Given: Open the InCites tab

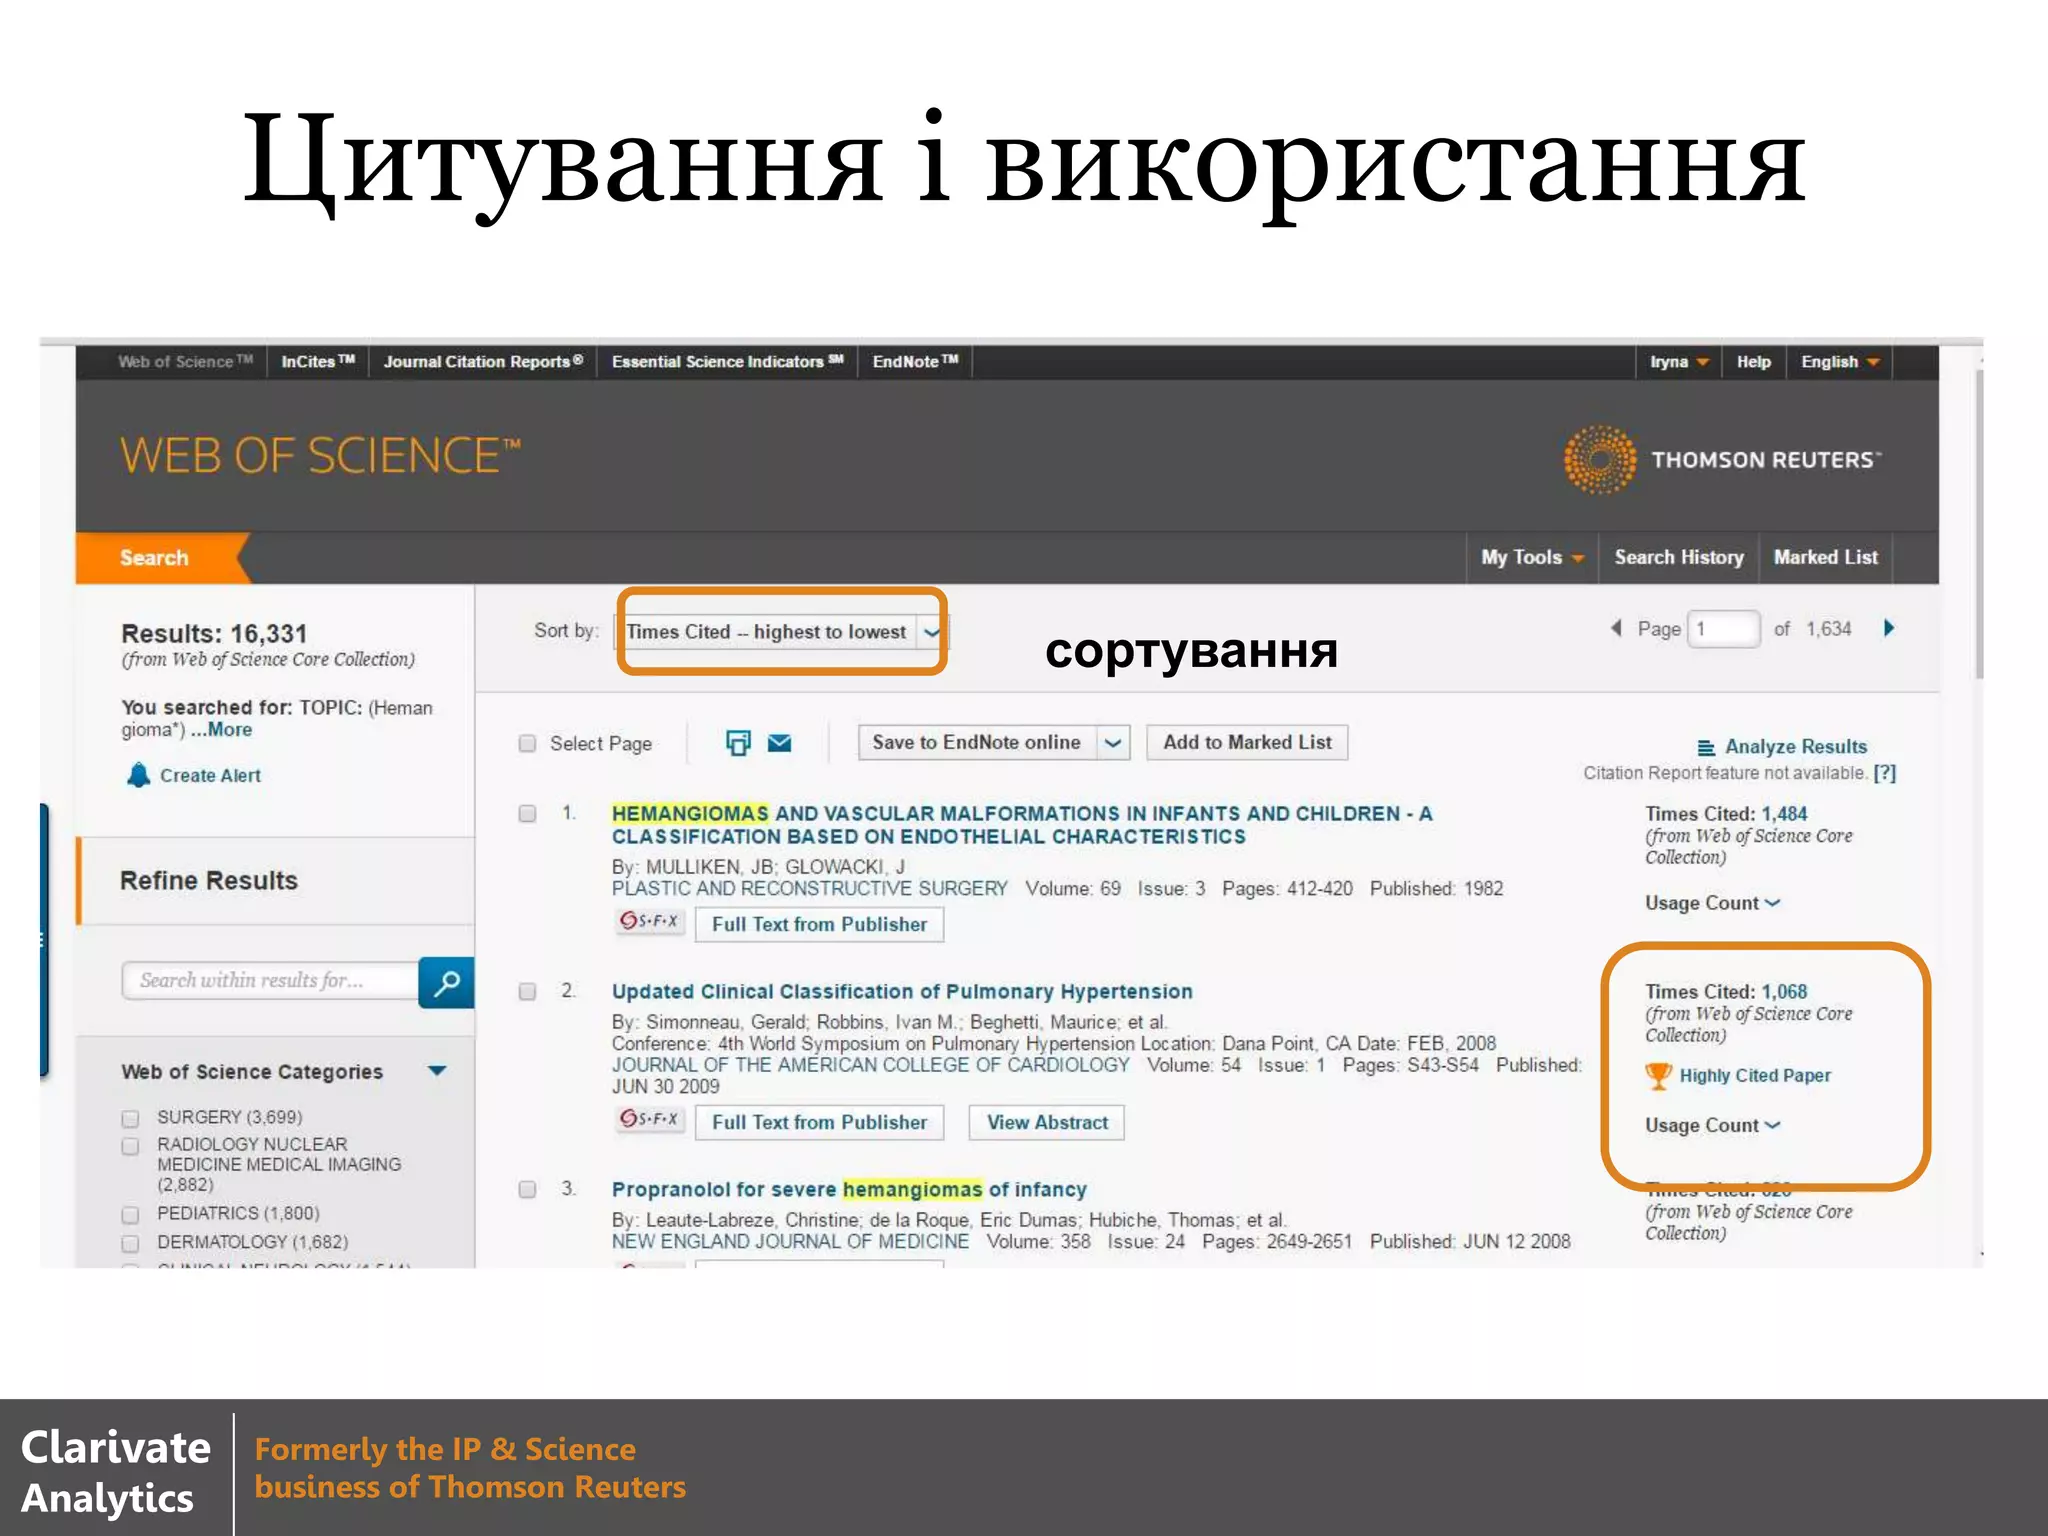Looking at the screenshot, I should [318, 362].
